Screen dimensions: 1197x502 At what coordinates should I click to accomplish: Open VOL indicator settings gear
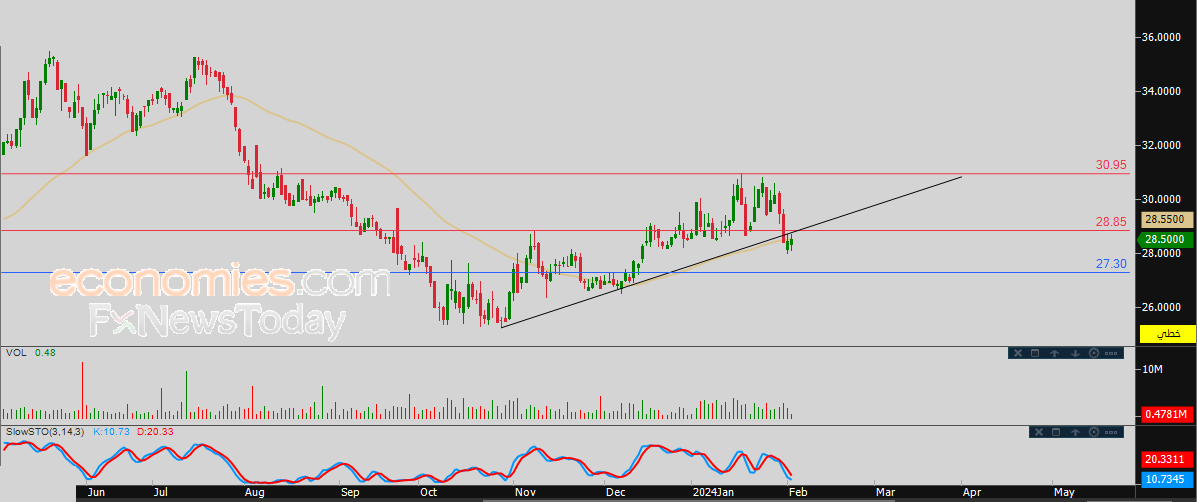(x=1094, y=353)
